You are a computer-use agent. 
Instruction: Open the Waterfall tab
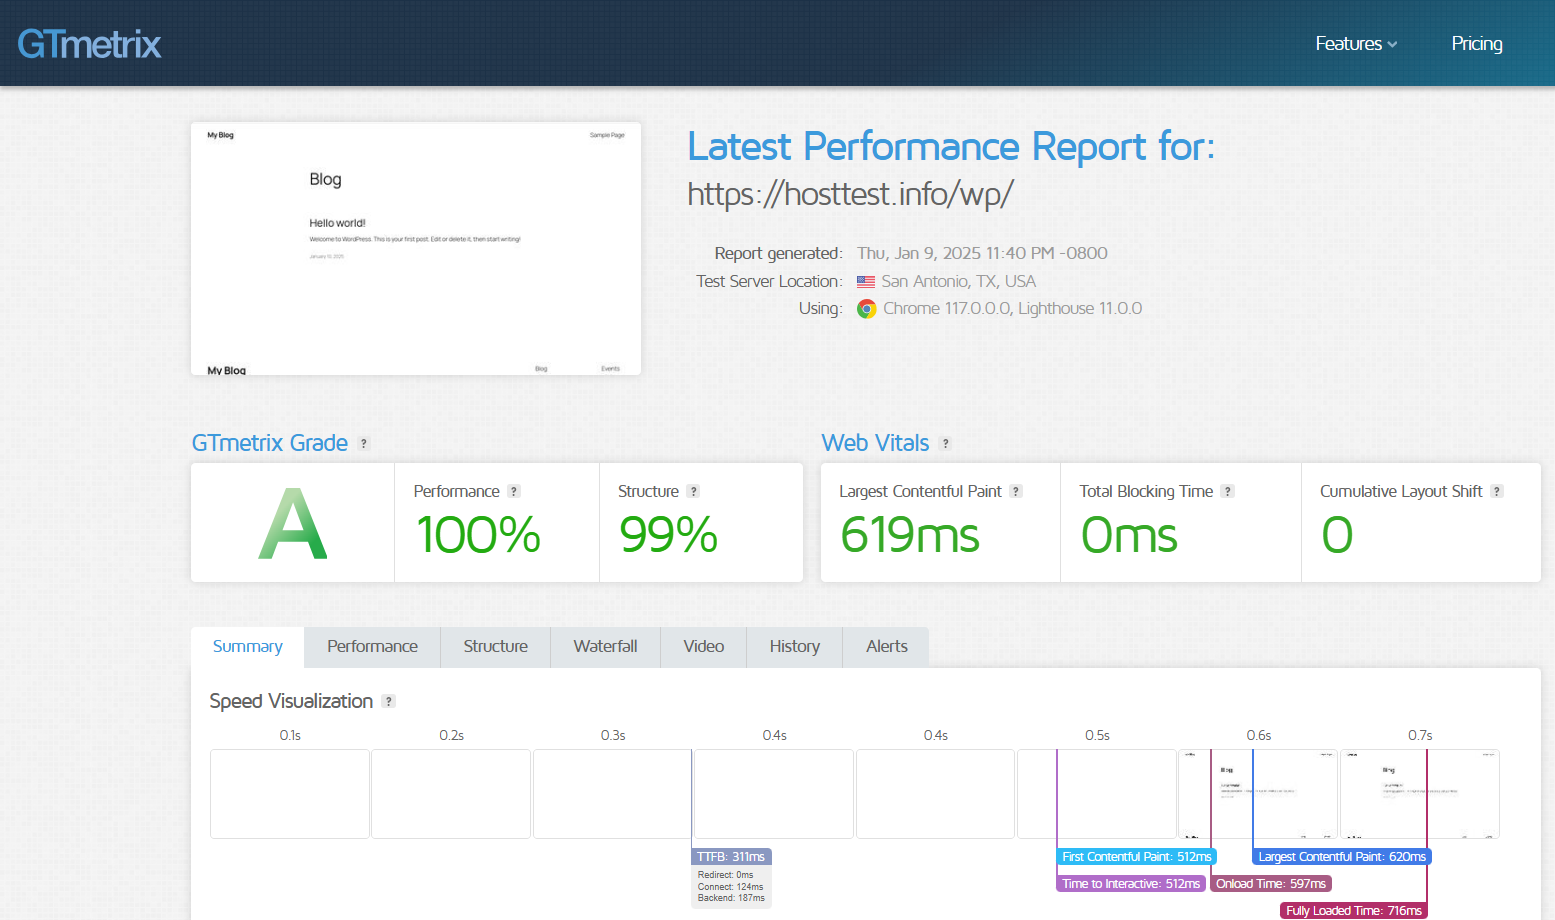pyautogui.click(x=606, y=647)
